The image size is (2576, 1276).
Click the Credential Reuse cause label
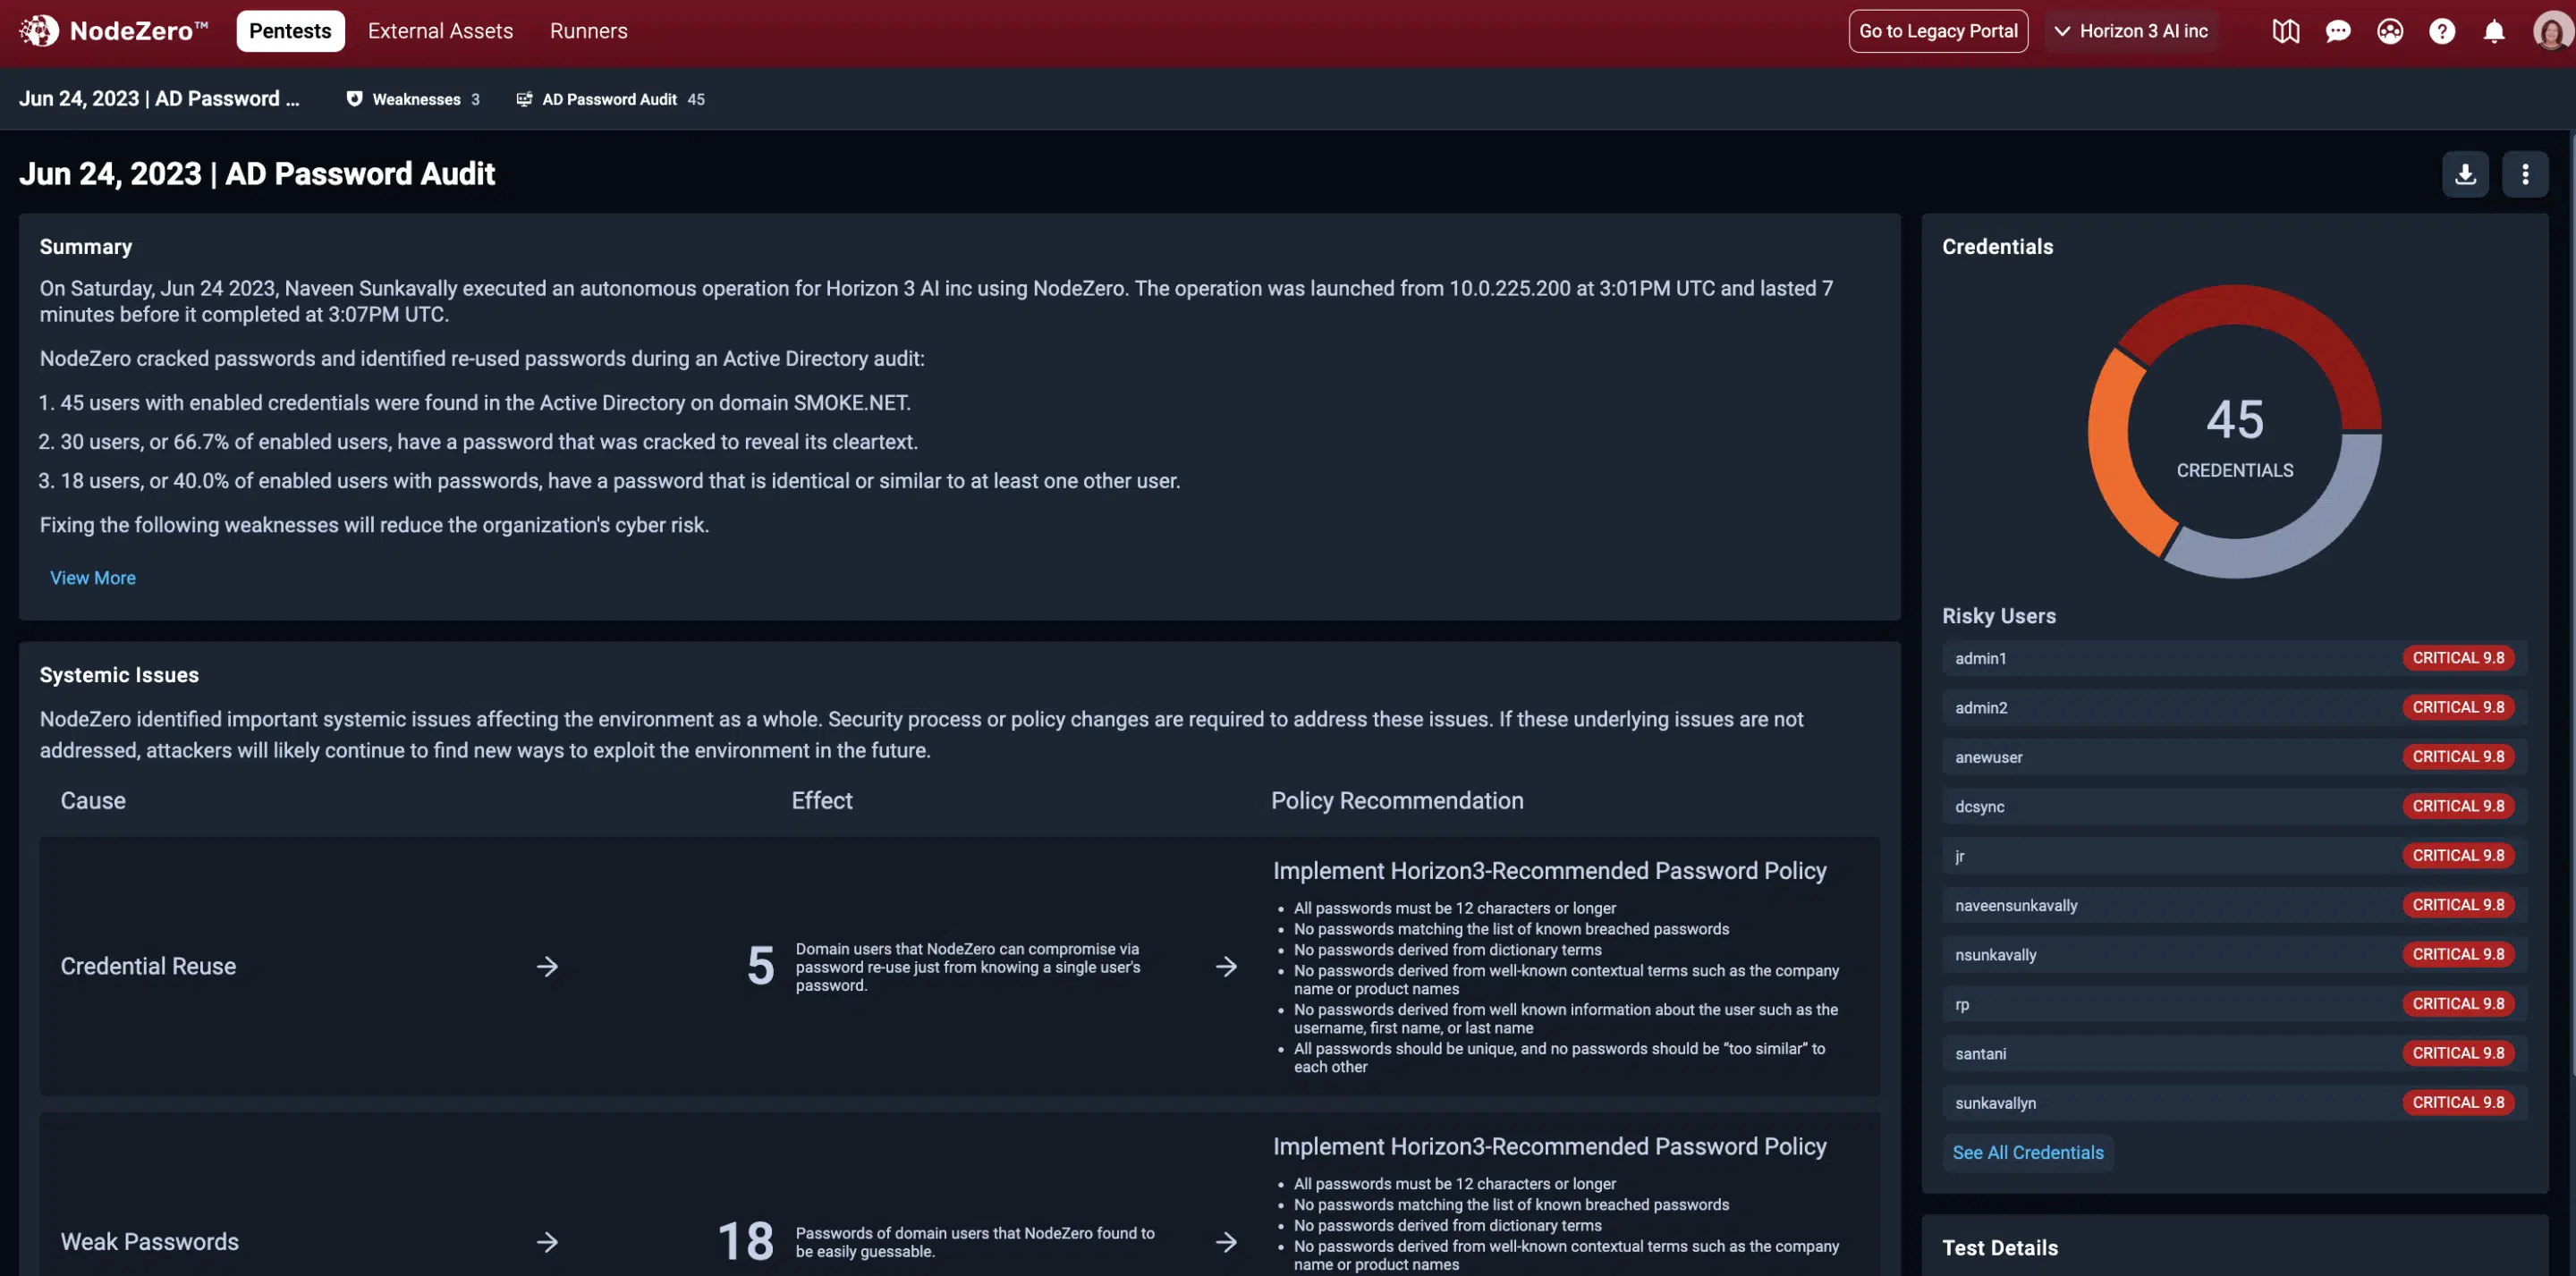tap(148, 966)
